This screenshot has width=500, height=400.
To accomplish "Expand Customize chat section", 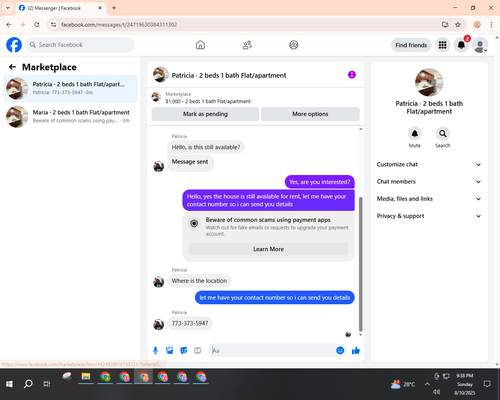I will (x=429, y=164).
